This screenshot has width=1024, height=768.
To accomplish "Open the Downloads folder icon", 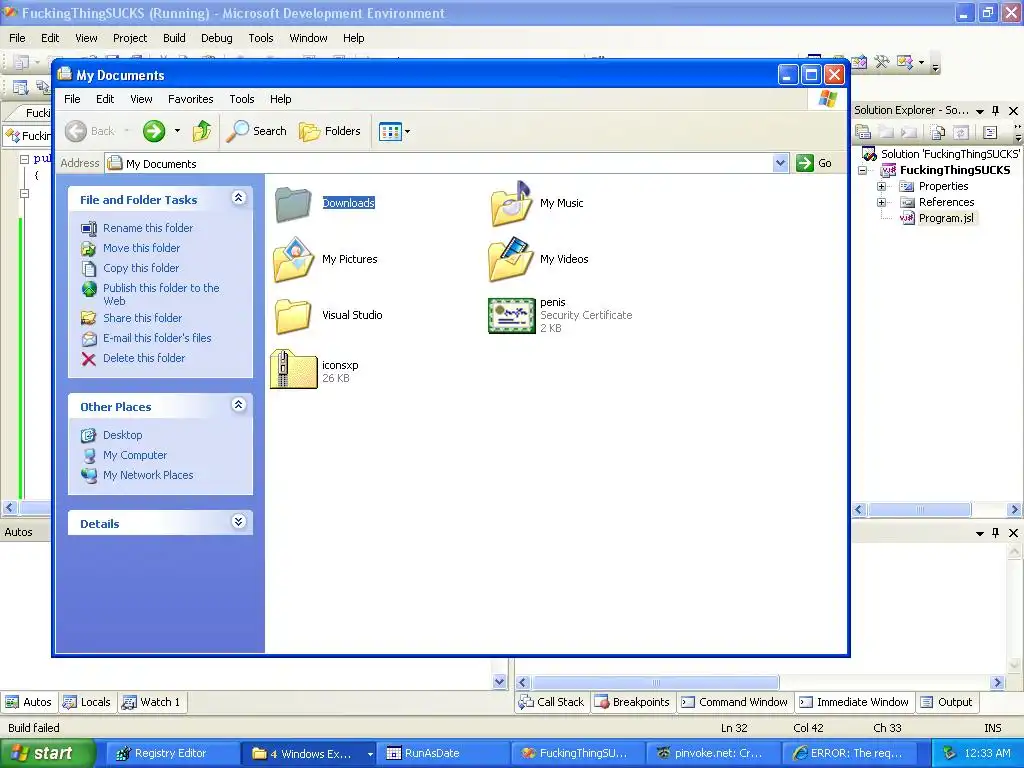I will point(293,204).
